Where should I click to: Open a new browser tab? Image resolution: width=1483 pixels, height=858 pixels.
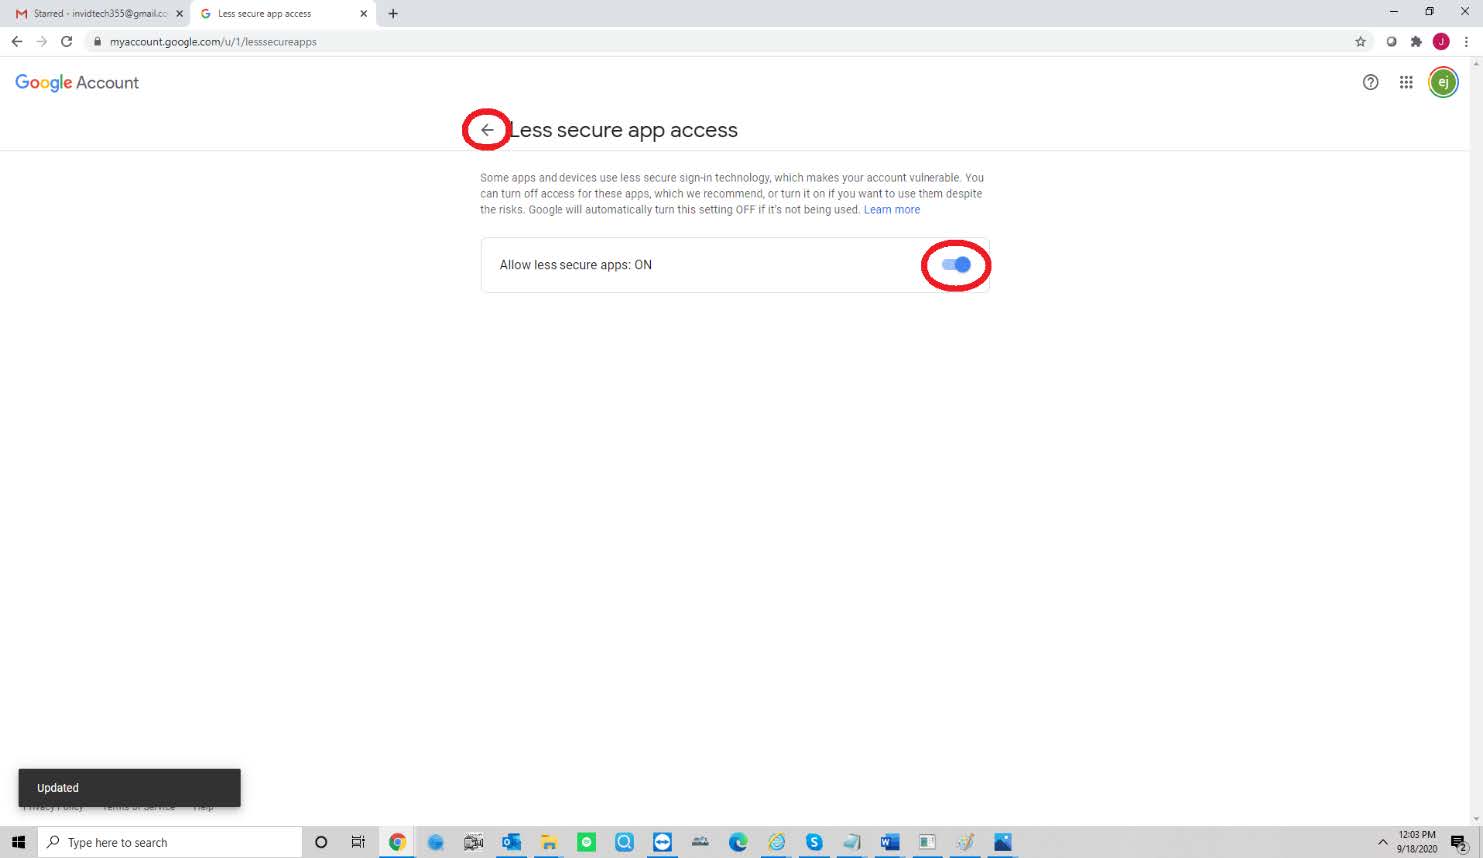click(x=393, y=14)
